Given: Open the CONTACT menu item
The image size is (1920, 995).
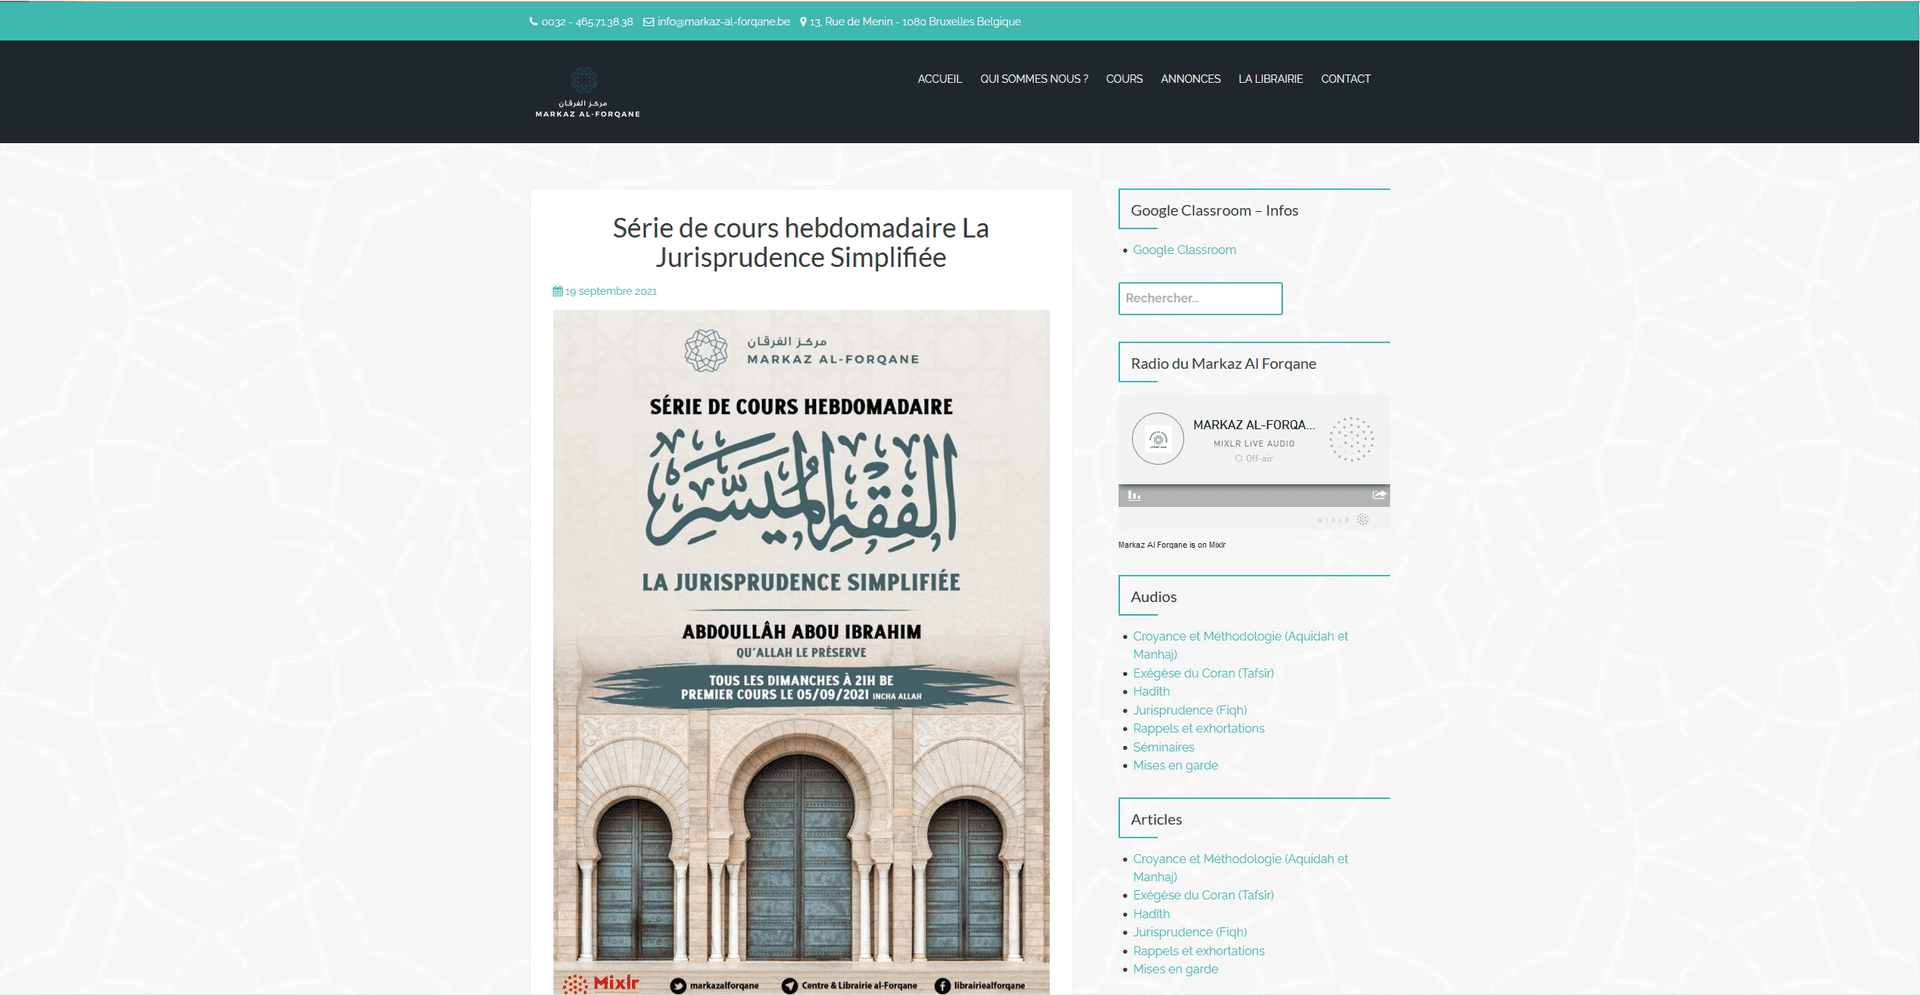Looking at the screenshot, I should click(1346, 79).
